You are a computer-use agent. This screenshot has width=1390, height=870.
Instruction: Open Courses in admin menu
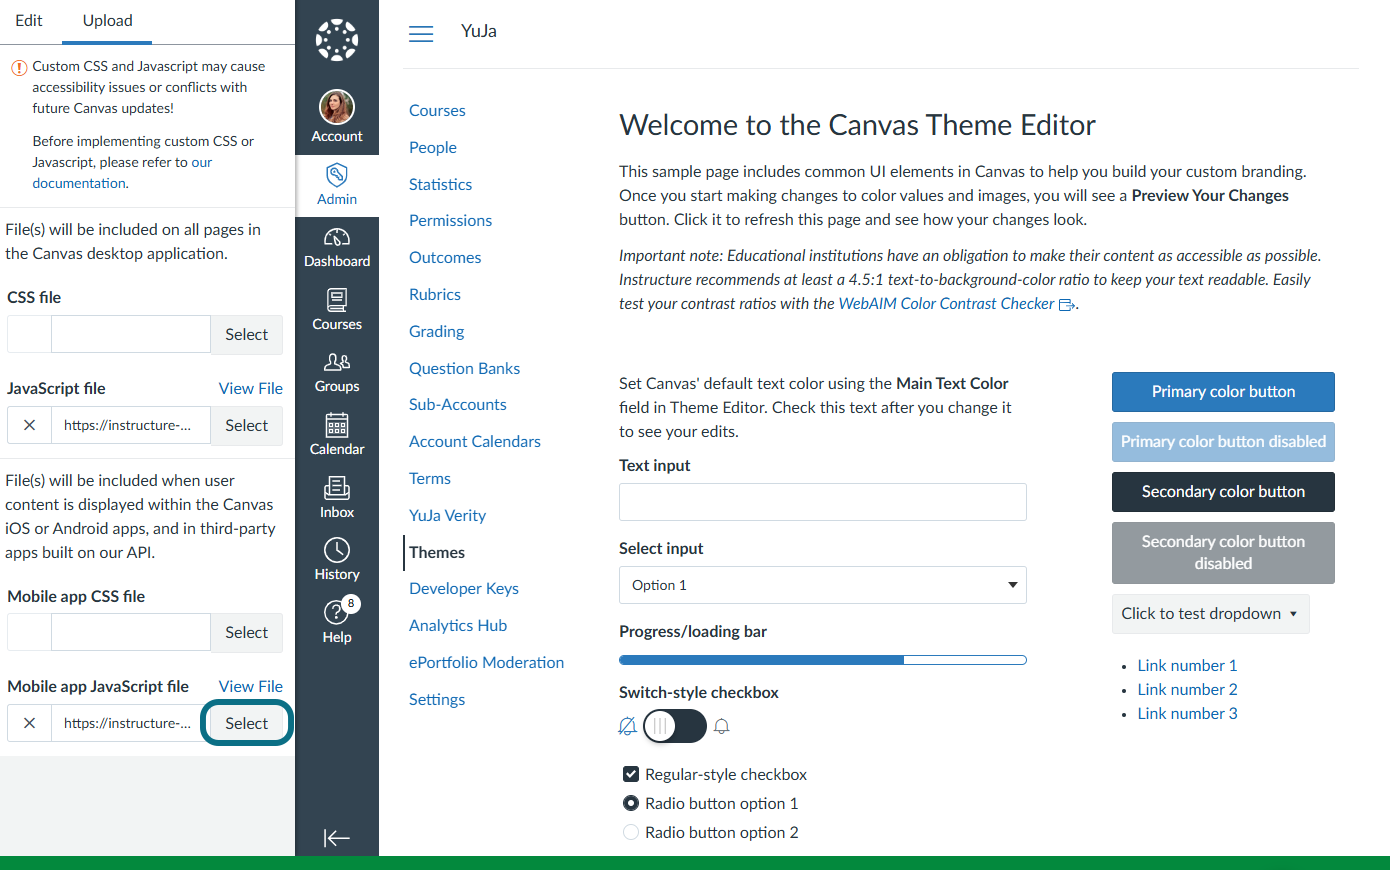[437, 110]
